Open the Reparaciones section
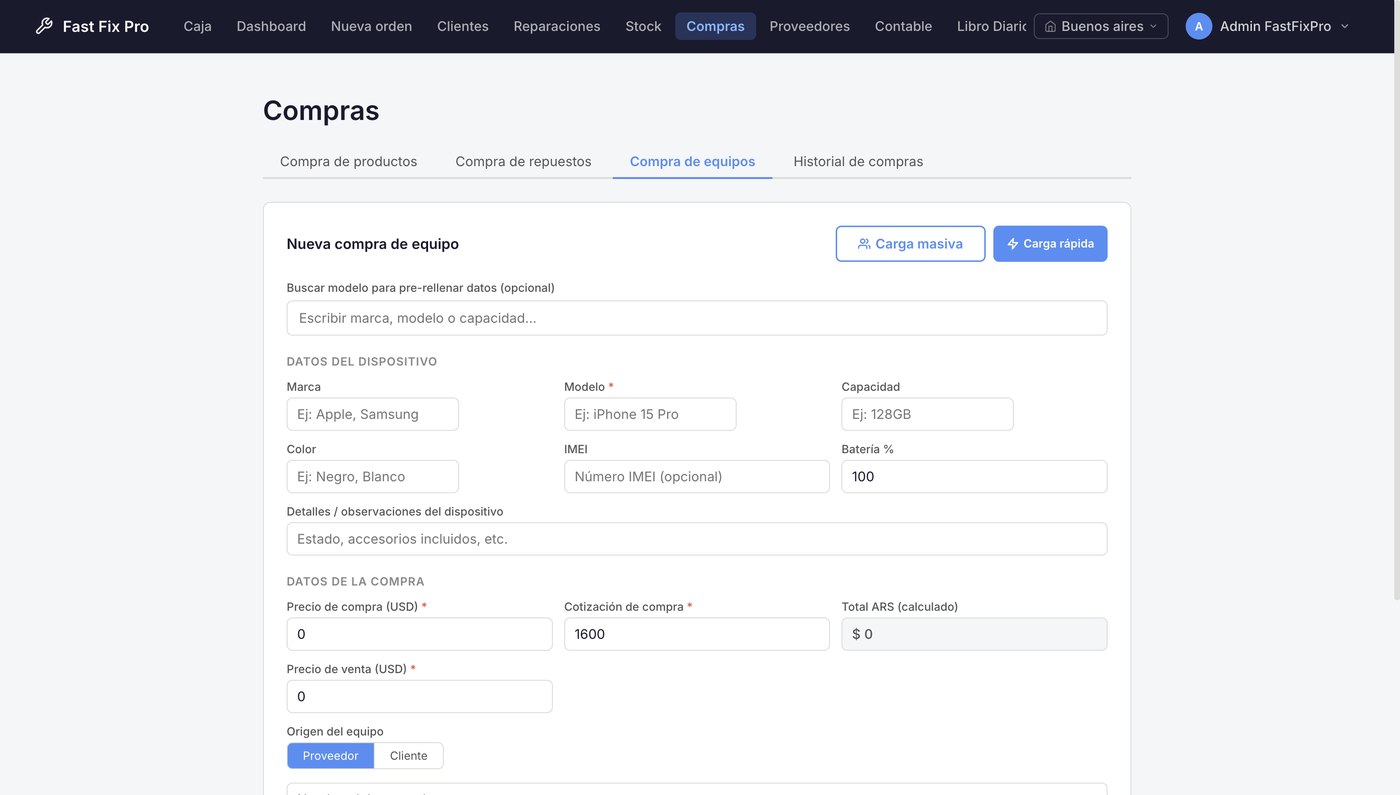 point(557,26)
